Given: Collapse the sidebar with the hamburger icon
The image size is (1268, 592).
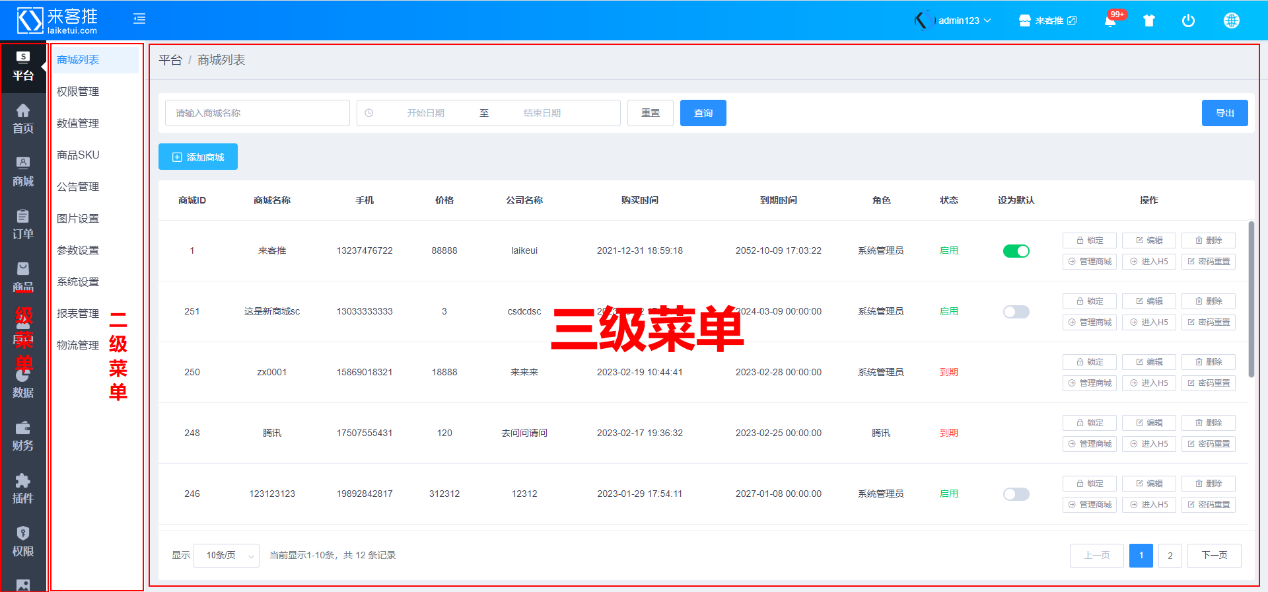Looking at the screenshot, I should 139,19.
